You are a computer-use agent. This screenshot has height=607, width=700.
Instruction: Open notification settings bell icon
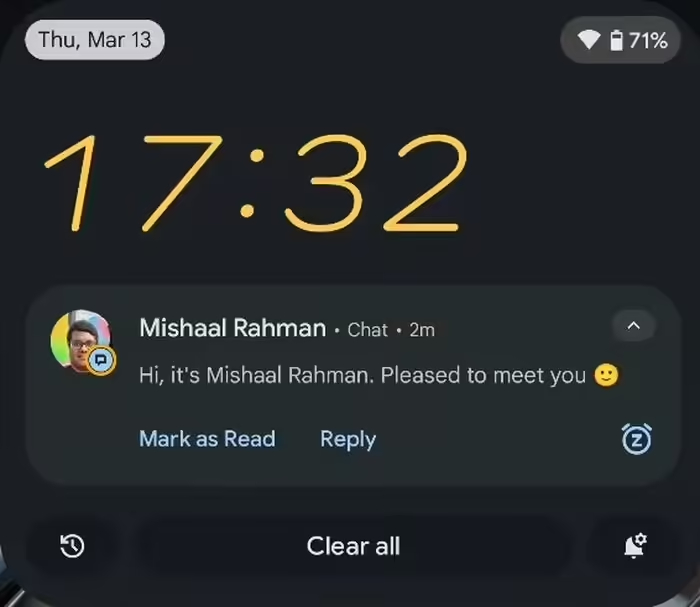[635, 545]
